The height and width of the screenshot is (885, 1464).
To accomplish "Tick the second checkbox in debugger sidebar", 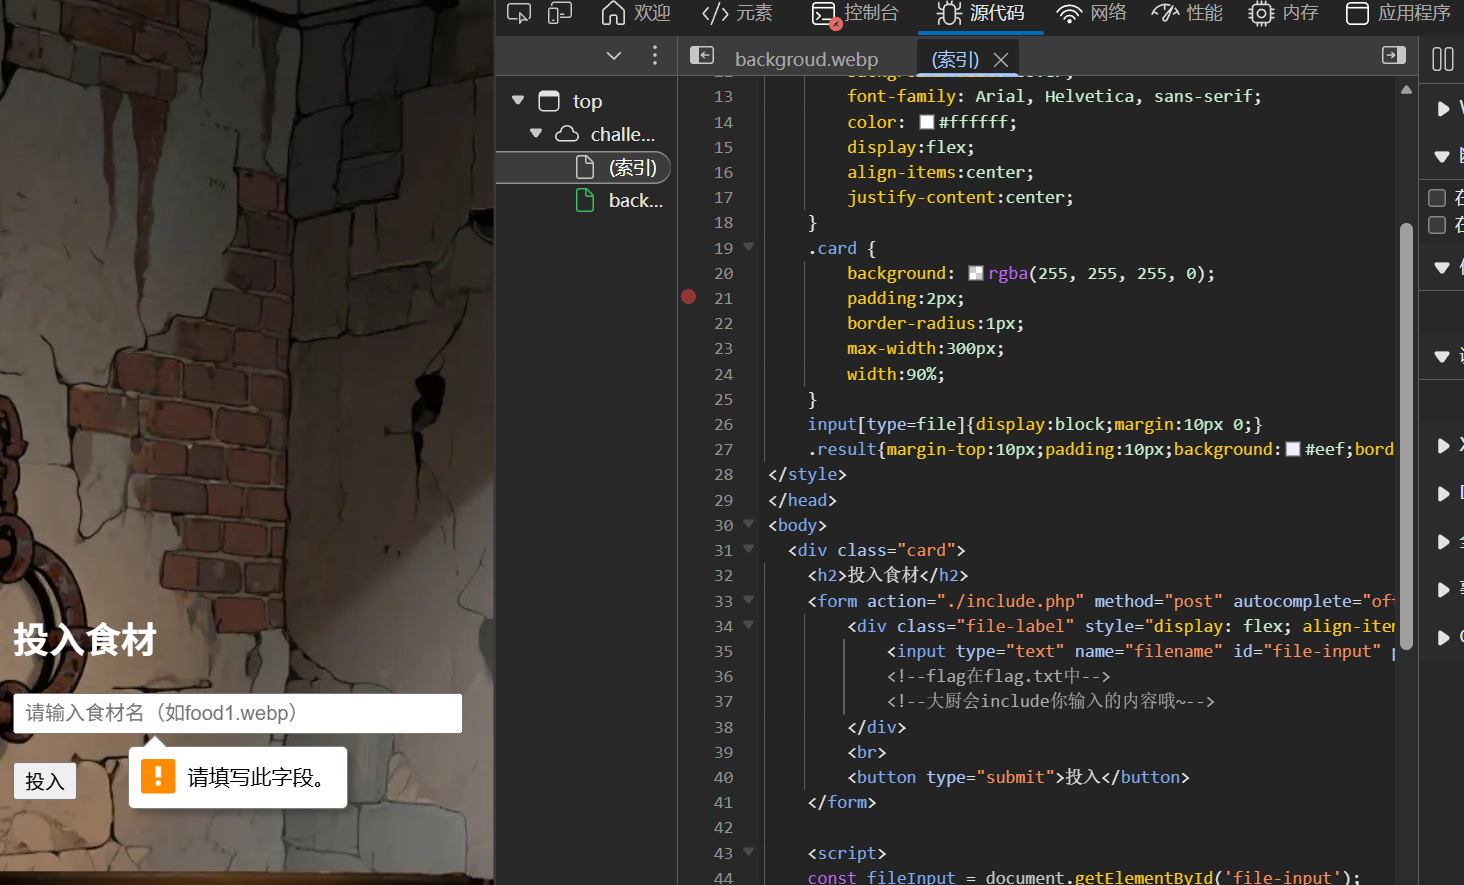I will [1437, 225].
